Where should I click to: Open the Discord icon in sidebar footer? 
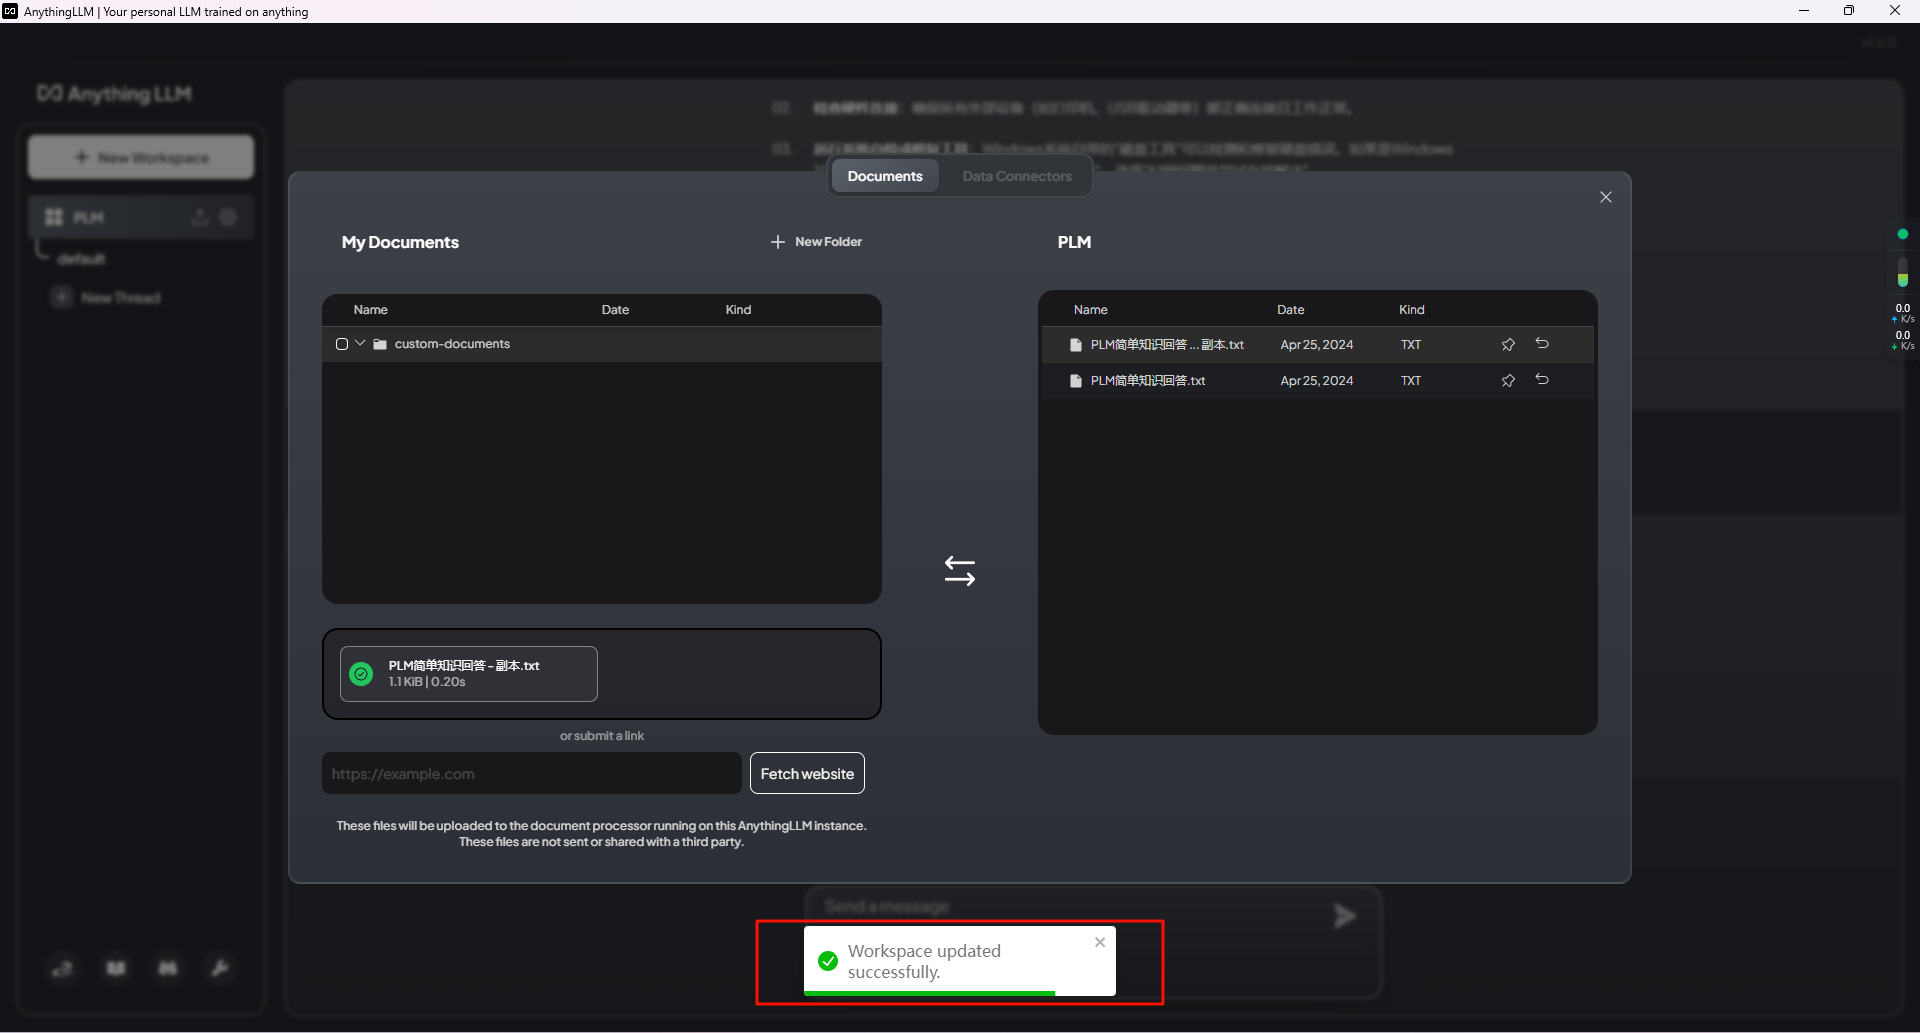(168, 968)
